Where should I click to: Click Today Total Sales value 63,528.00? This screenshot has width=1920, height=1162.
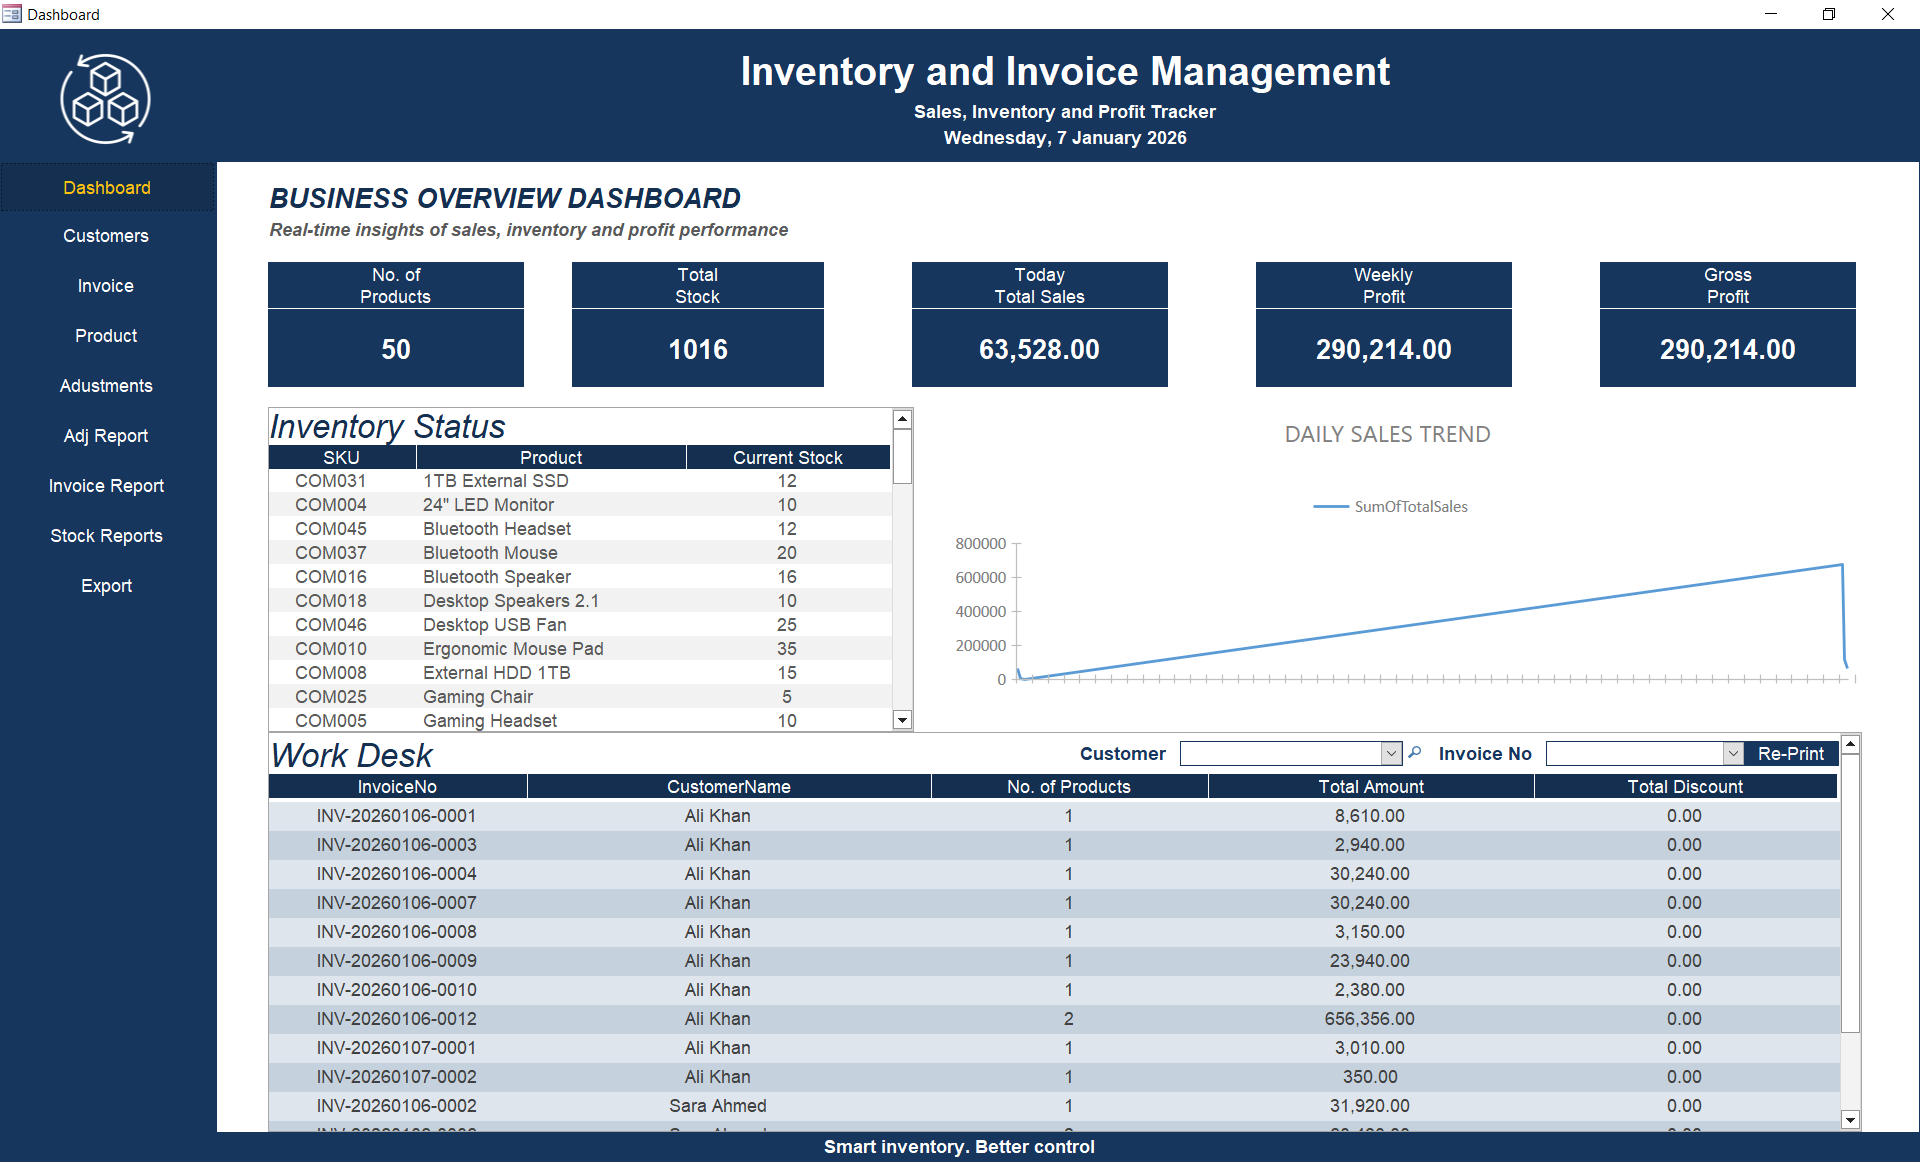click(1040, 349)
